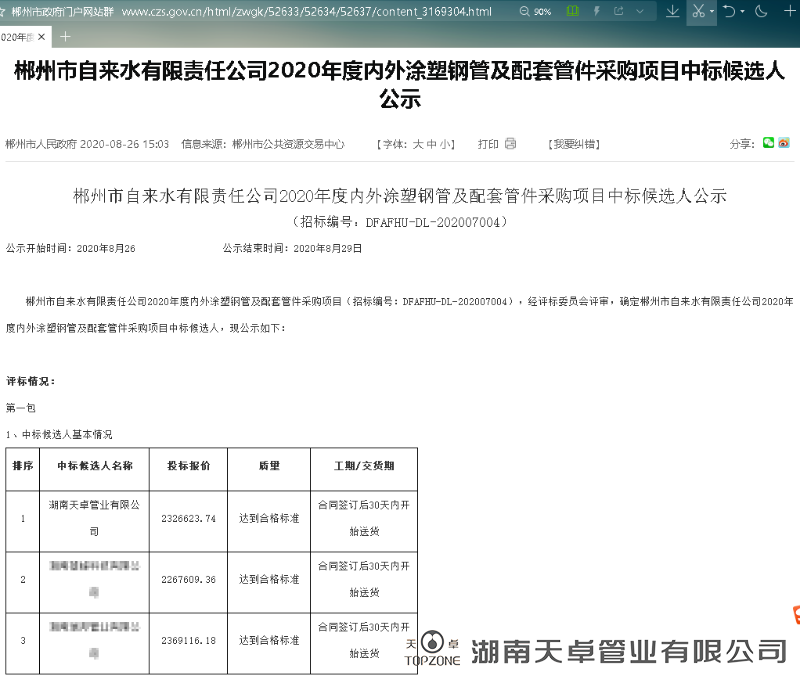This screenshot has height=676, width=800.
Task: Toggle night mode with the moon icon
Action: [762, 12]
